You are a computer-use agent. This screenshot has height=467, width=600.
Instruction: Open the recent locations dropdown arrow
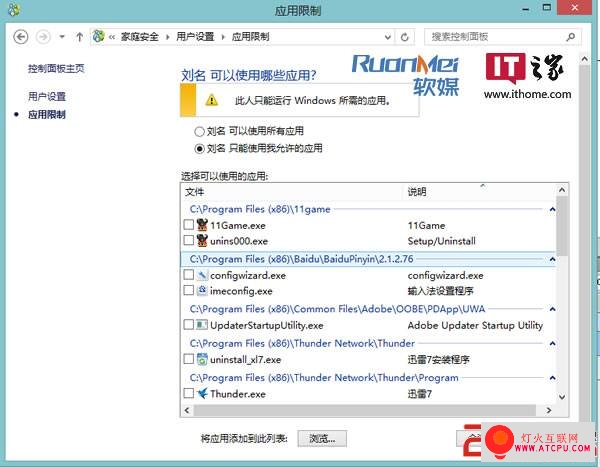coord(62,37)
